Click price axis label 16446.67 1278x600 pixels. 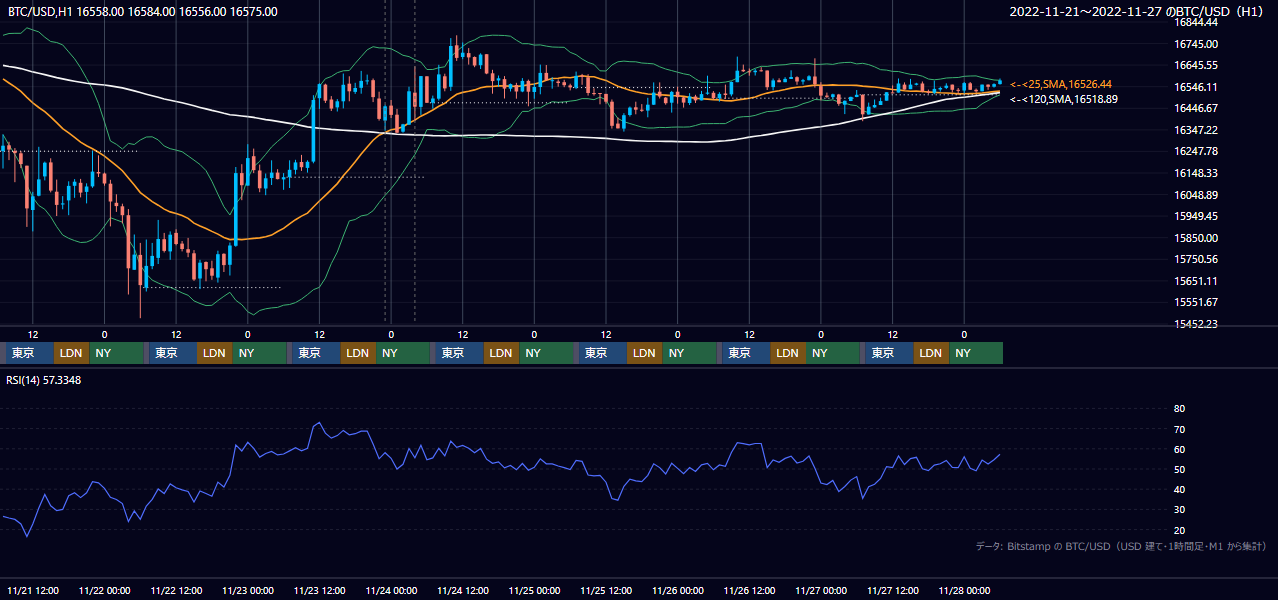[x=1196, y=108]
